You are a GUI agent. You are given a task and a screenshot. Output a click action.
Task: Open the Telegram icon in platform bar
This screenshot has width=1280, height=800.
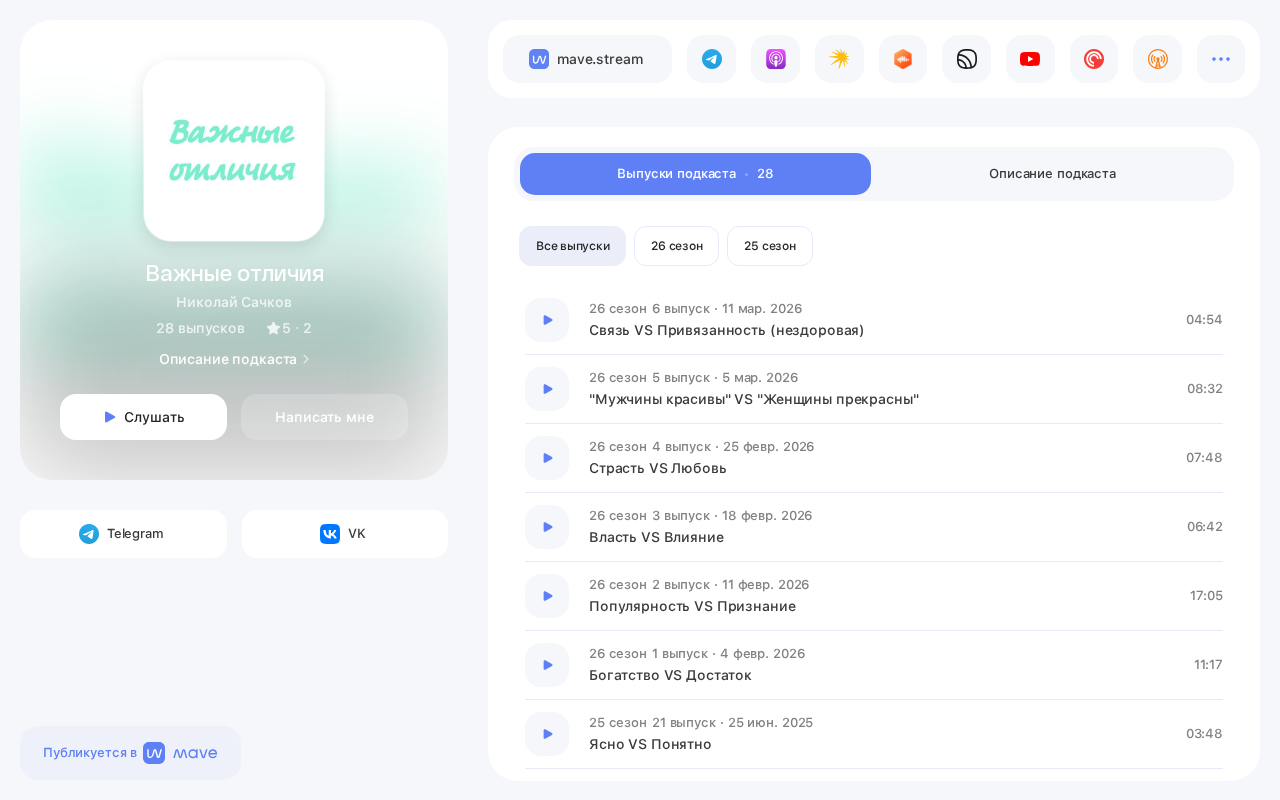pyautogui.click(x=711, y=59)
